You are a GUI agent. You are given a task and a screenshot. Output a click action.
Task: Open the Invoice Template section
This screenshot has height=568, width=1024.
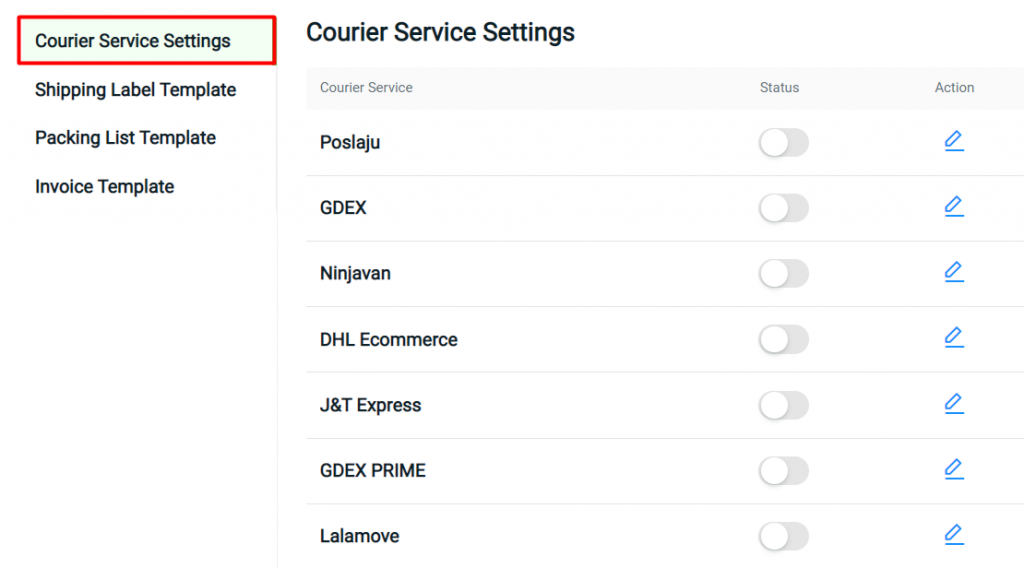(x=104, y=187)
